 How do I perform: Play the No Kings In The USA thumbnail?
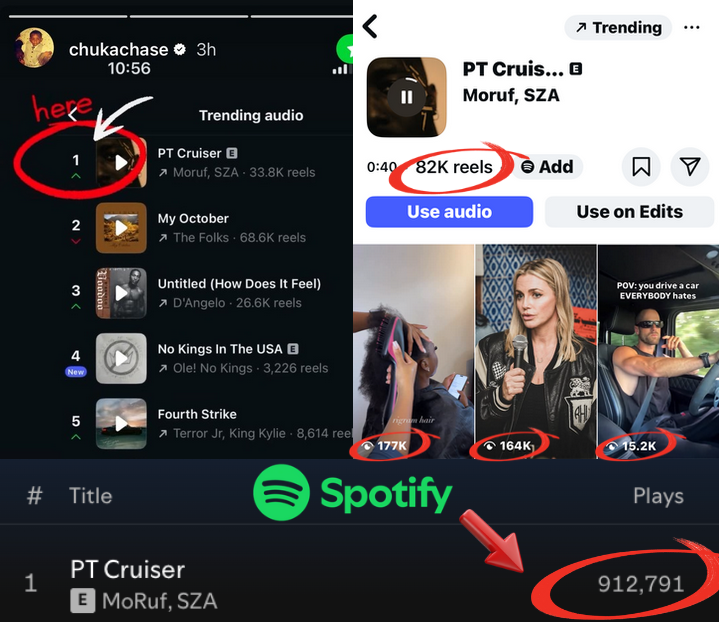tap(121, 358)
